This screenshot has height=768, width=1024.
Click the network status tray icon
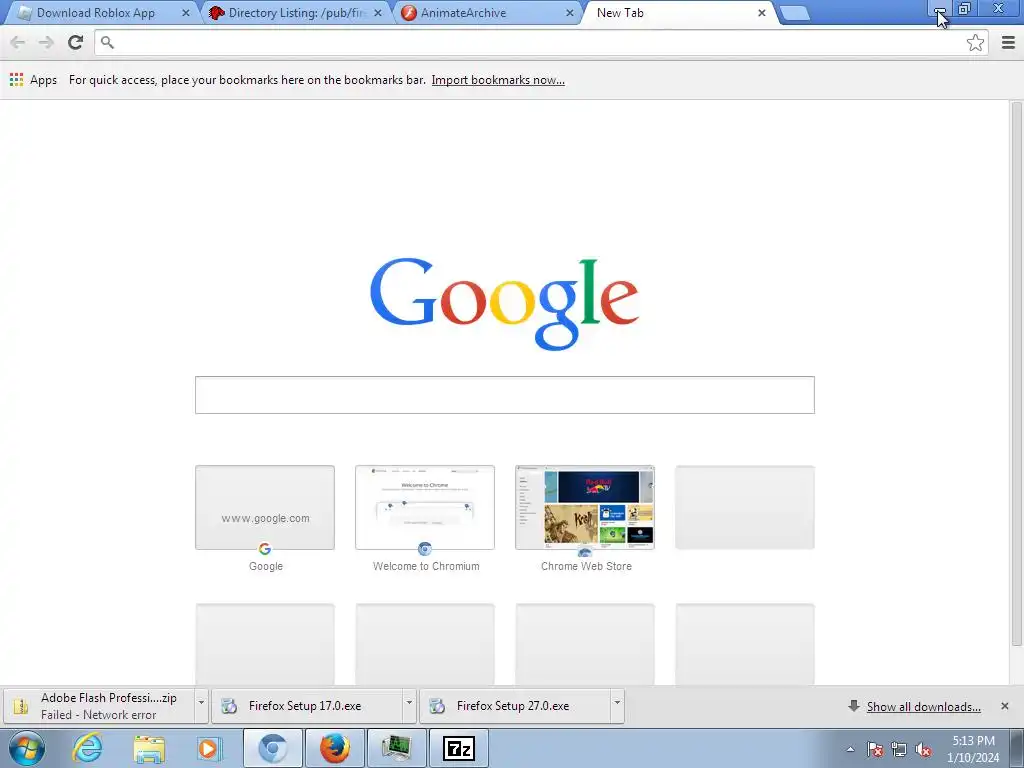pyautogui.click(x=899, y=749)
